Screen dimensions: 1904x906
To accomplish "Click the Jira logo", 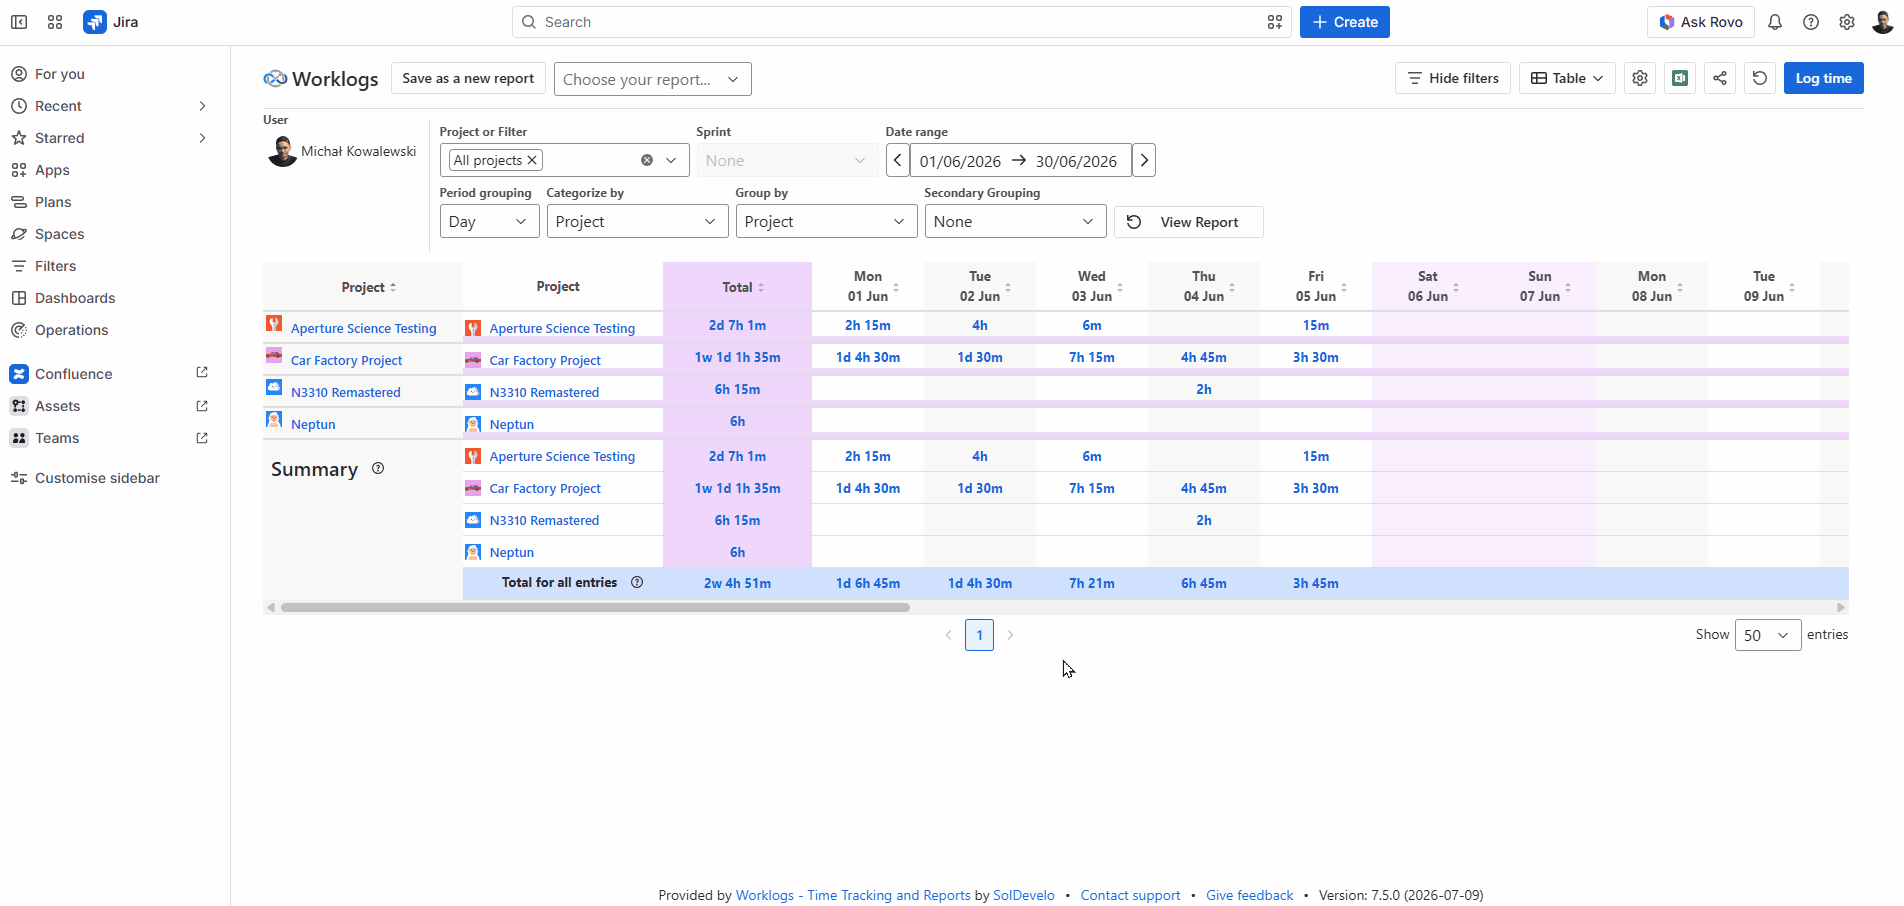I will (111, 22).
